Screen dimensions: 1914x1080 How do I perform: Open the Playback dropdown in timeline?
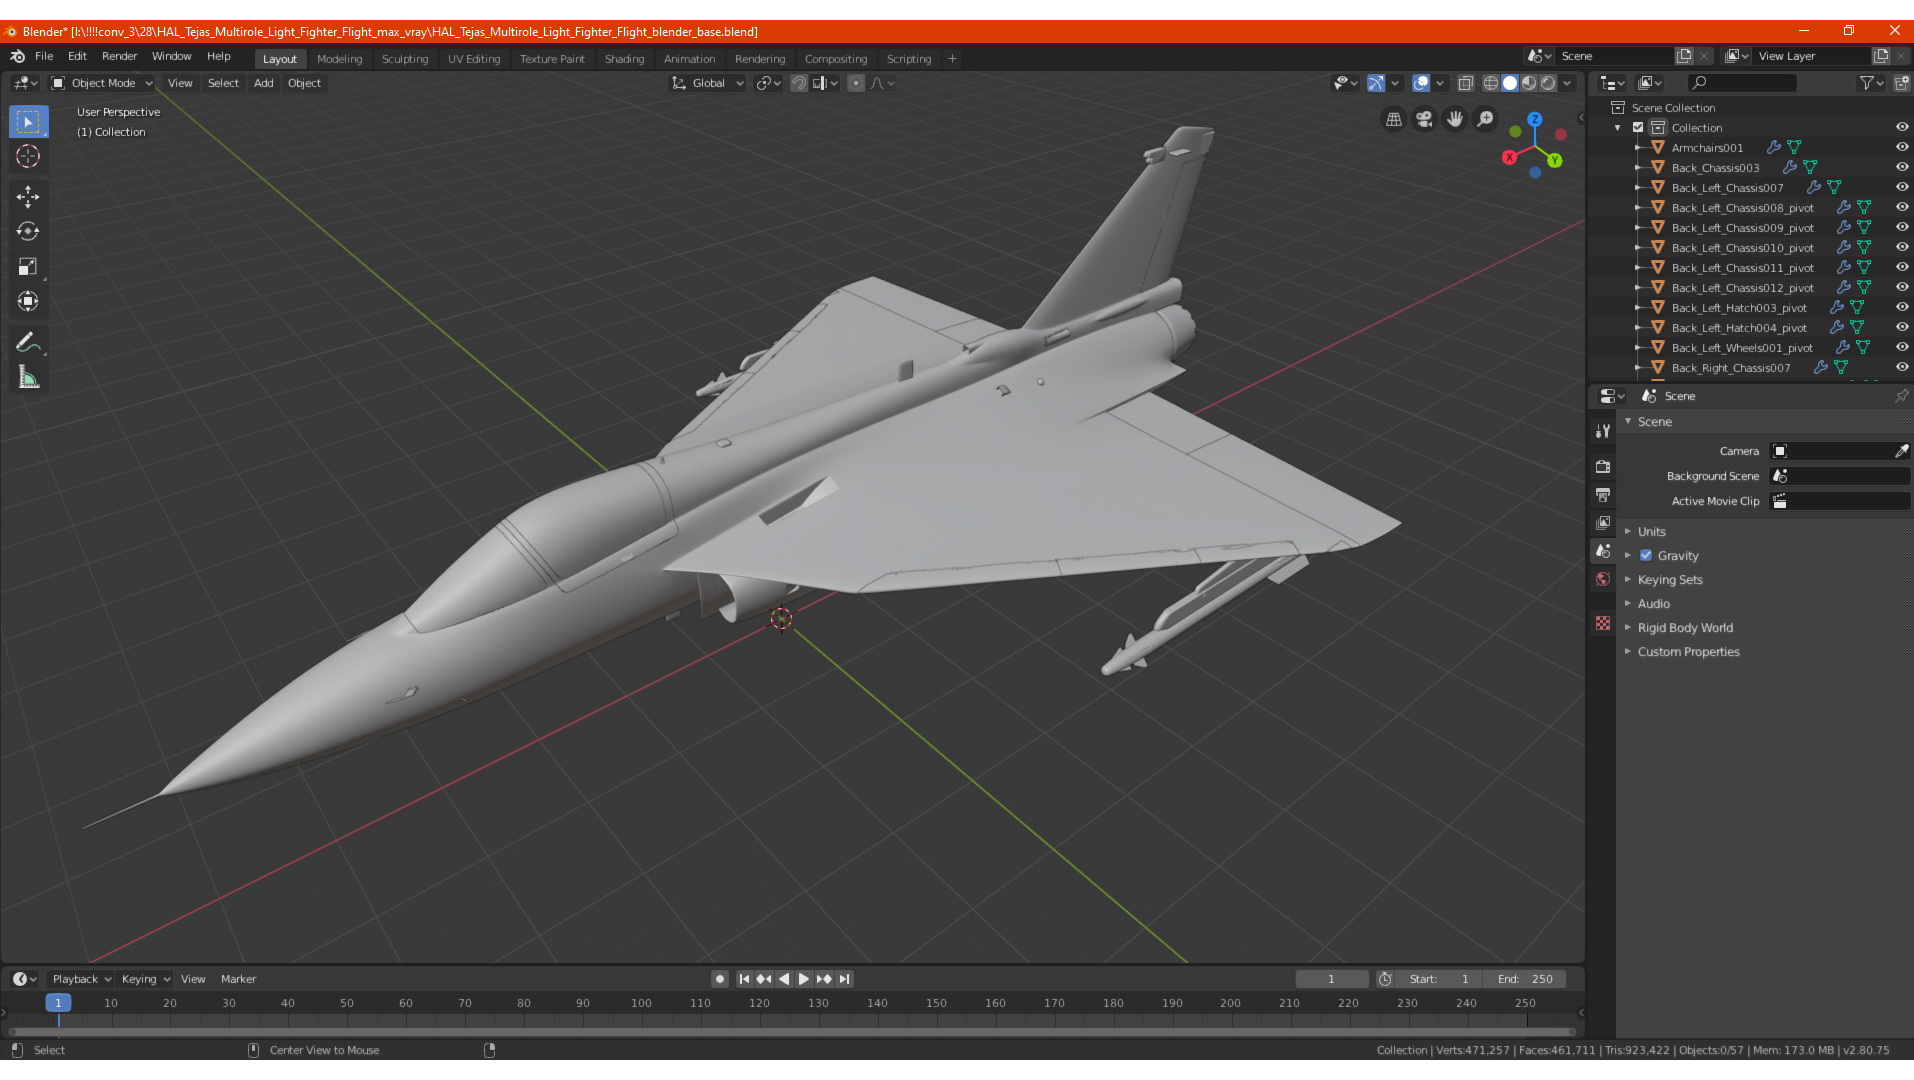(x=81, y=979)
